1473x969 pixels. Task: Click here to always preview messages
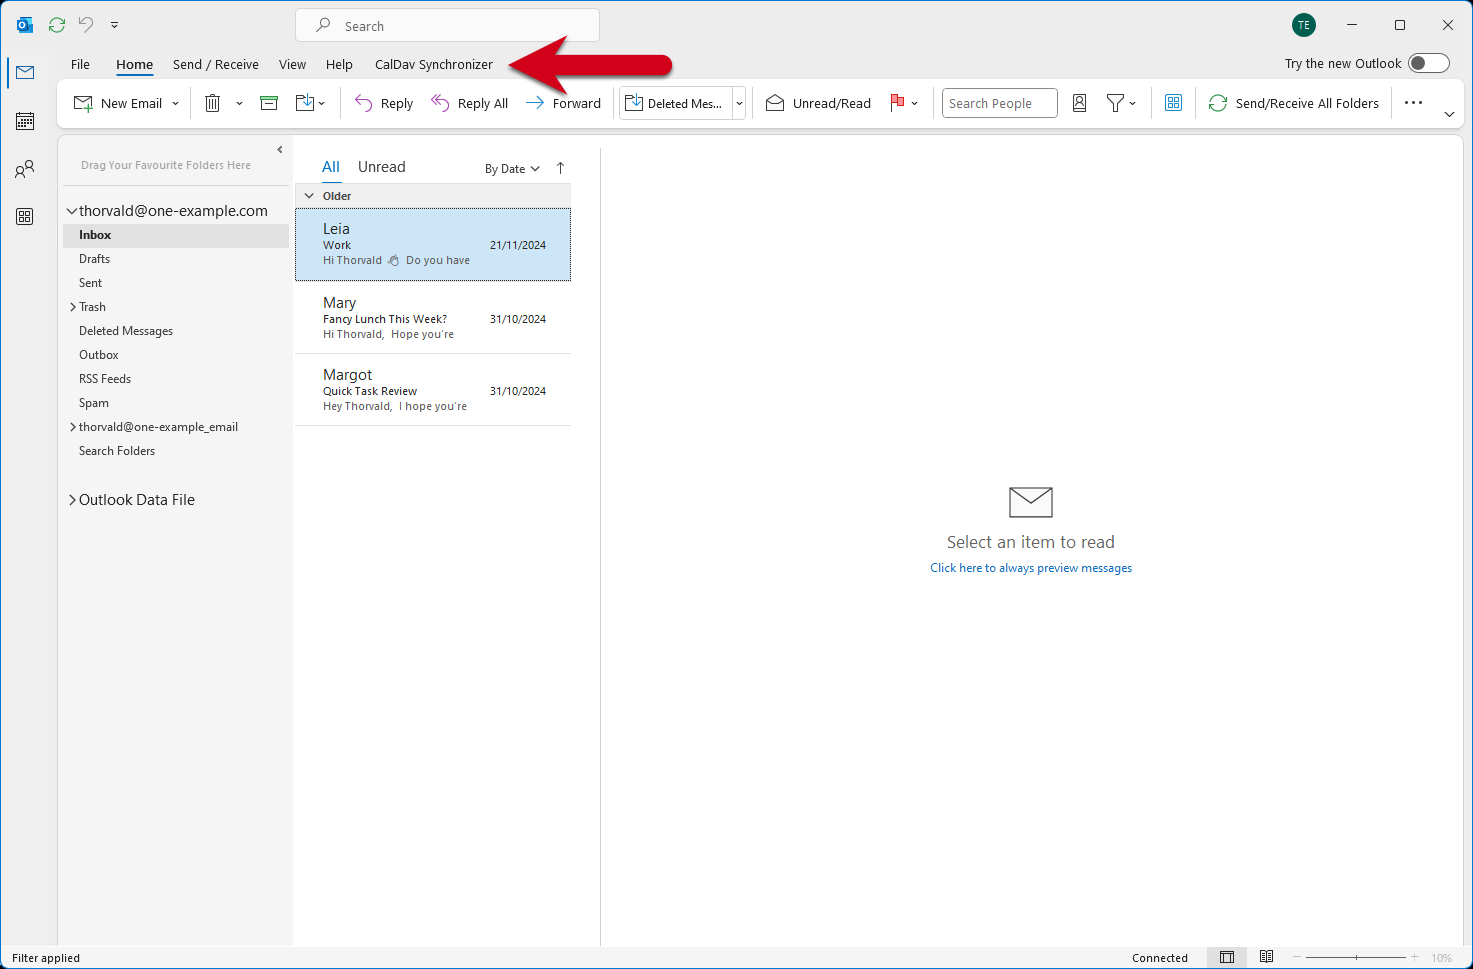(x=1031, y=567)
